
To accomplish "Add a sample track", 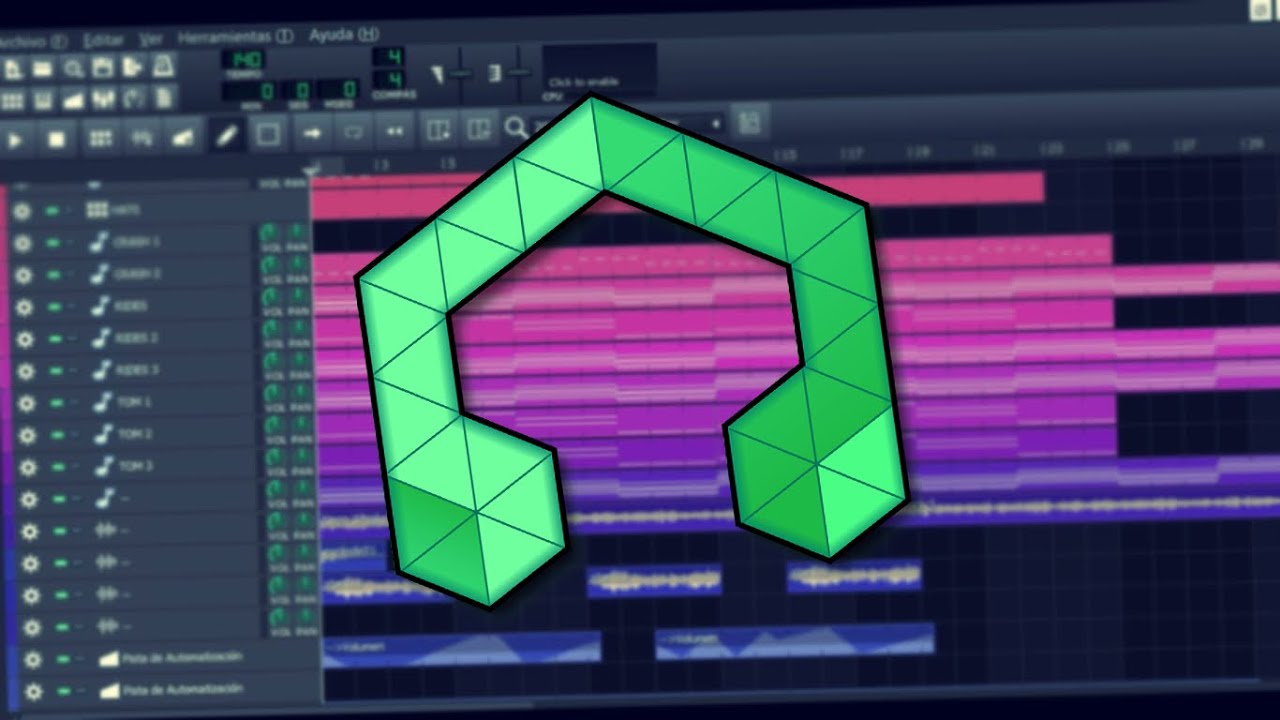I will pyautogui.click(x=141, y=138).
